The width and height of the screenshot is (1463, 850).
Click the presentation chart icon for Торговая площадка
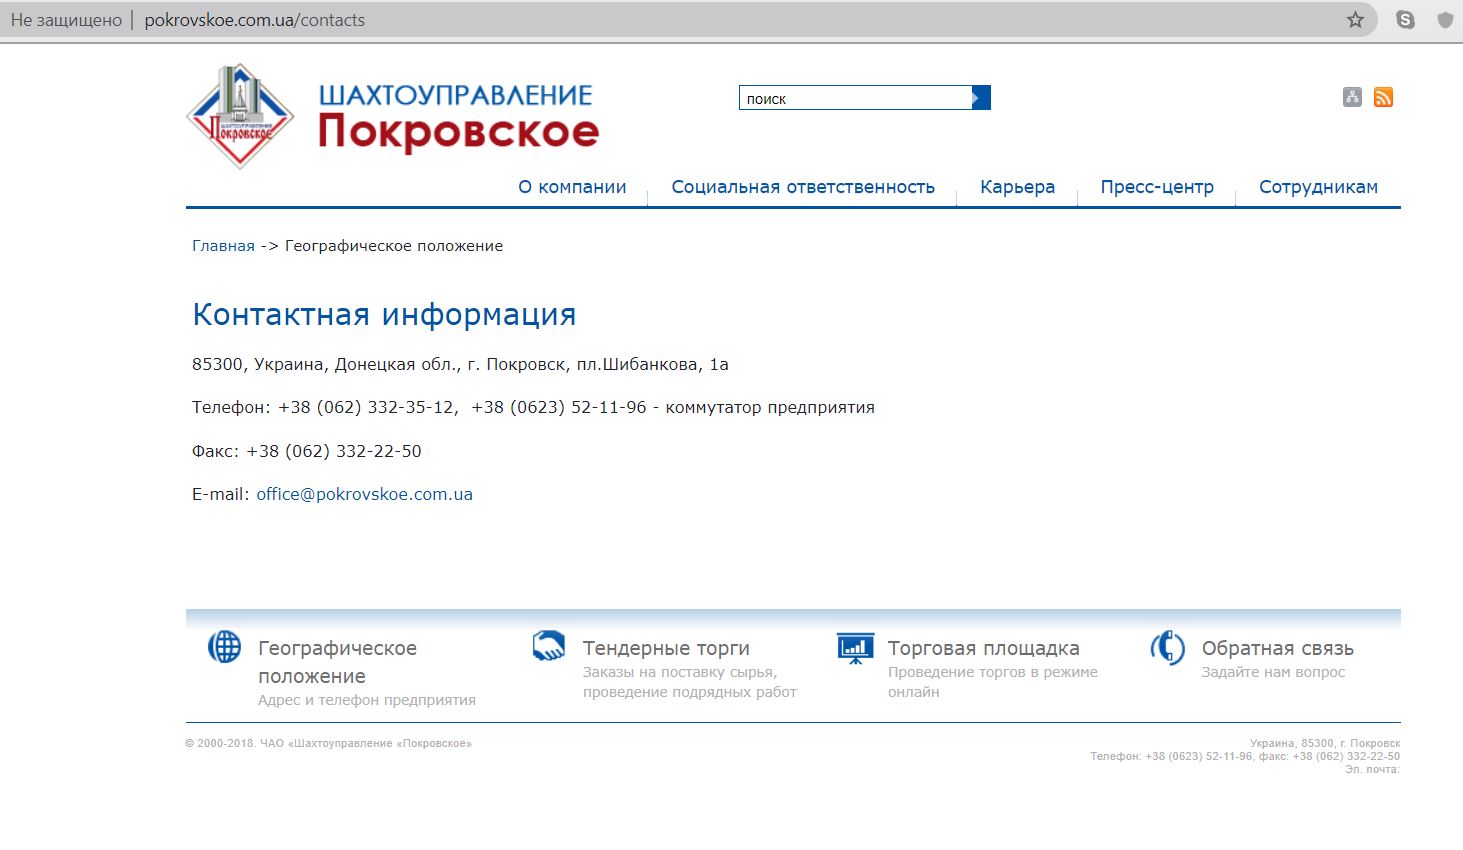855,649
